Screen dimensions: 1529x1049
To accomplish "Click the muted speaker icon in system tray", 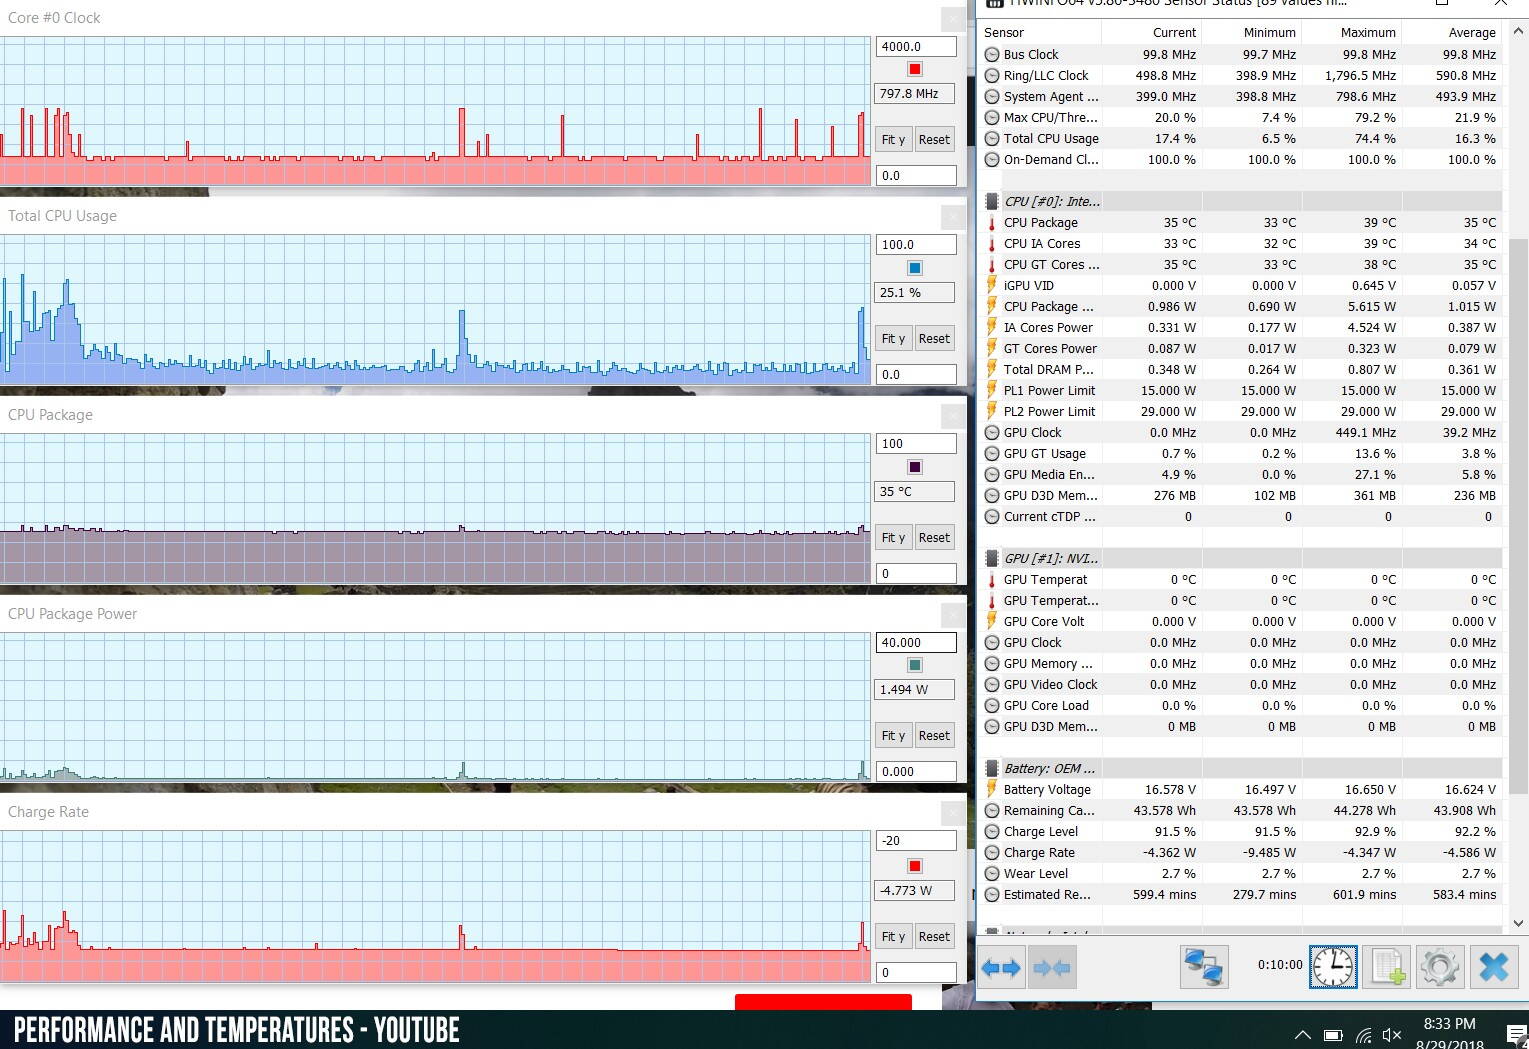I will pos(1391,1035).
